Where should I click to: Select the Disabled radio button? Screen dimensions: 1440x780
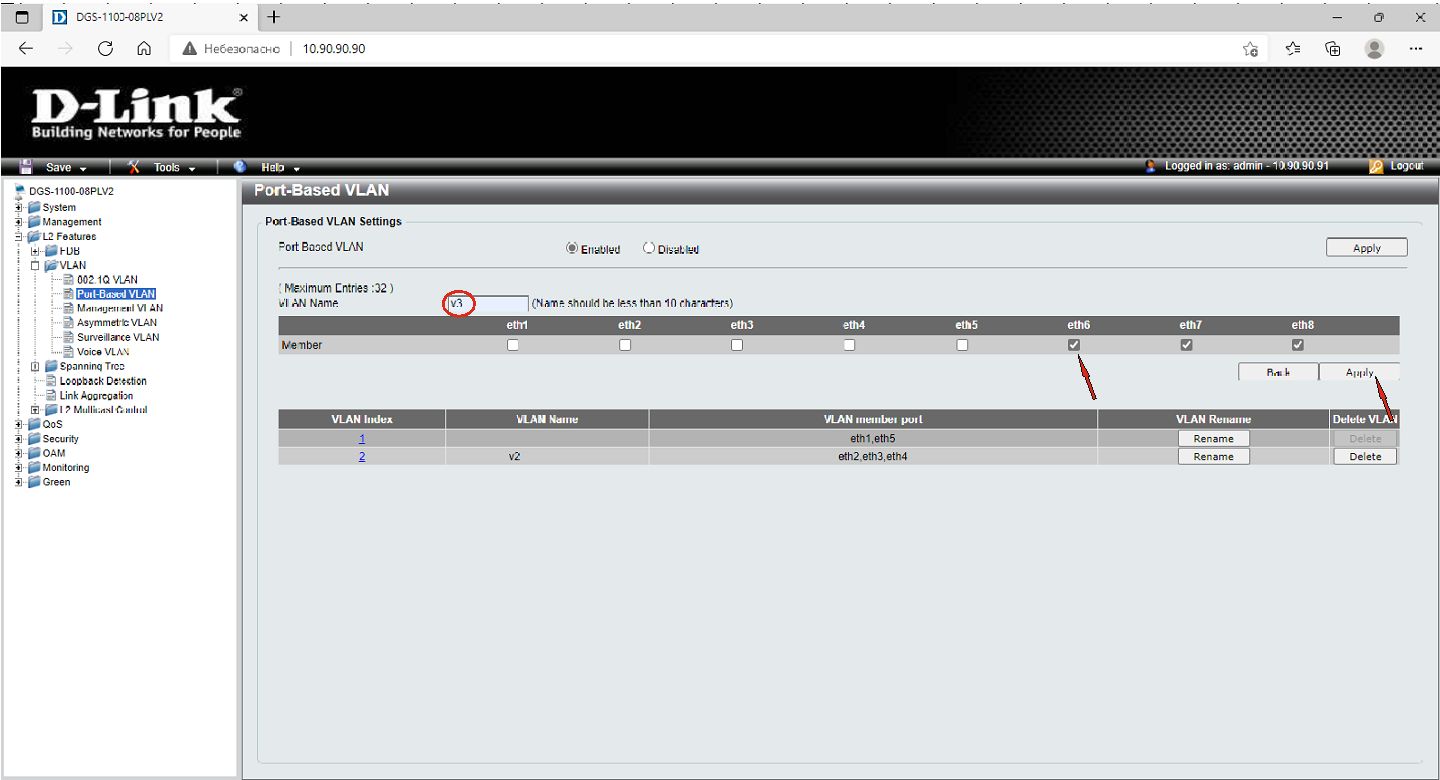click(649, 249)
